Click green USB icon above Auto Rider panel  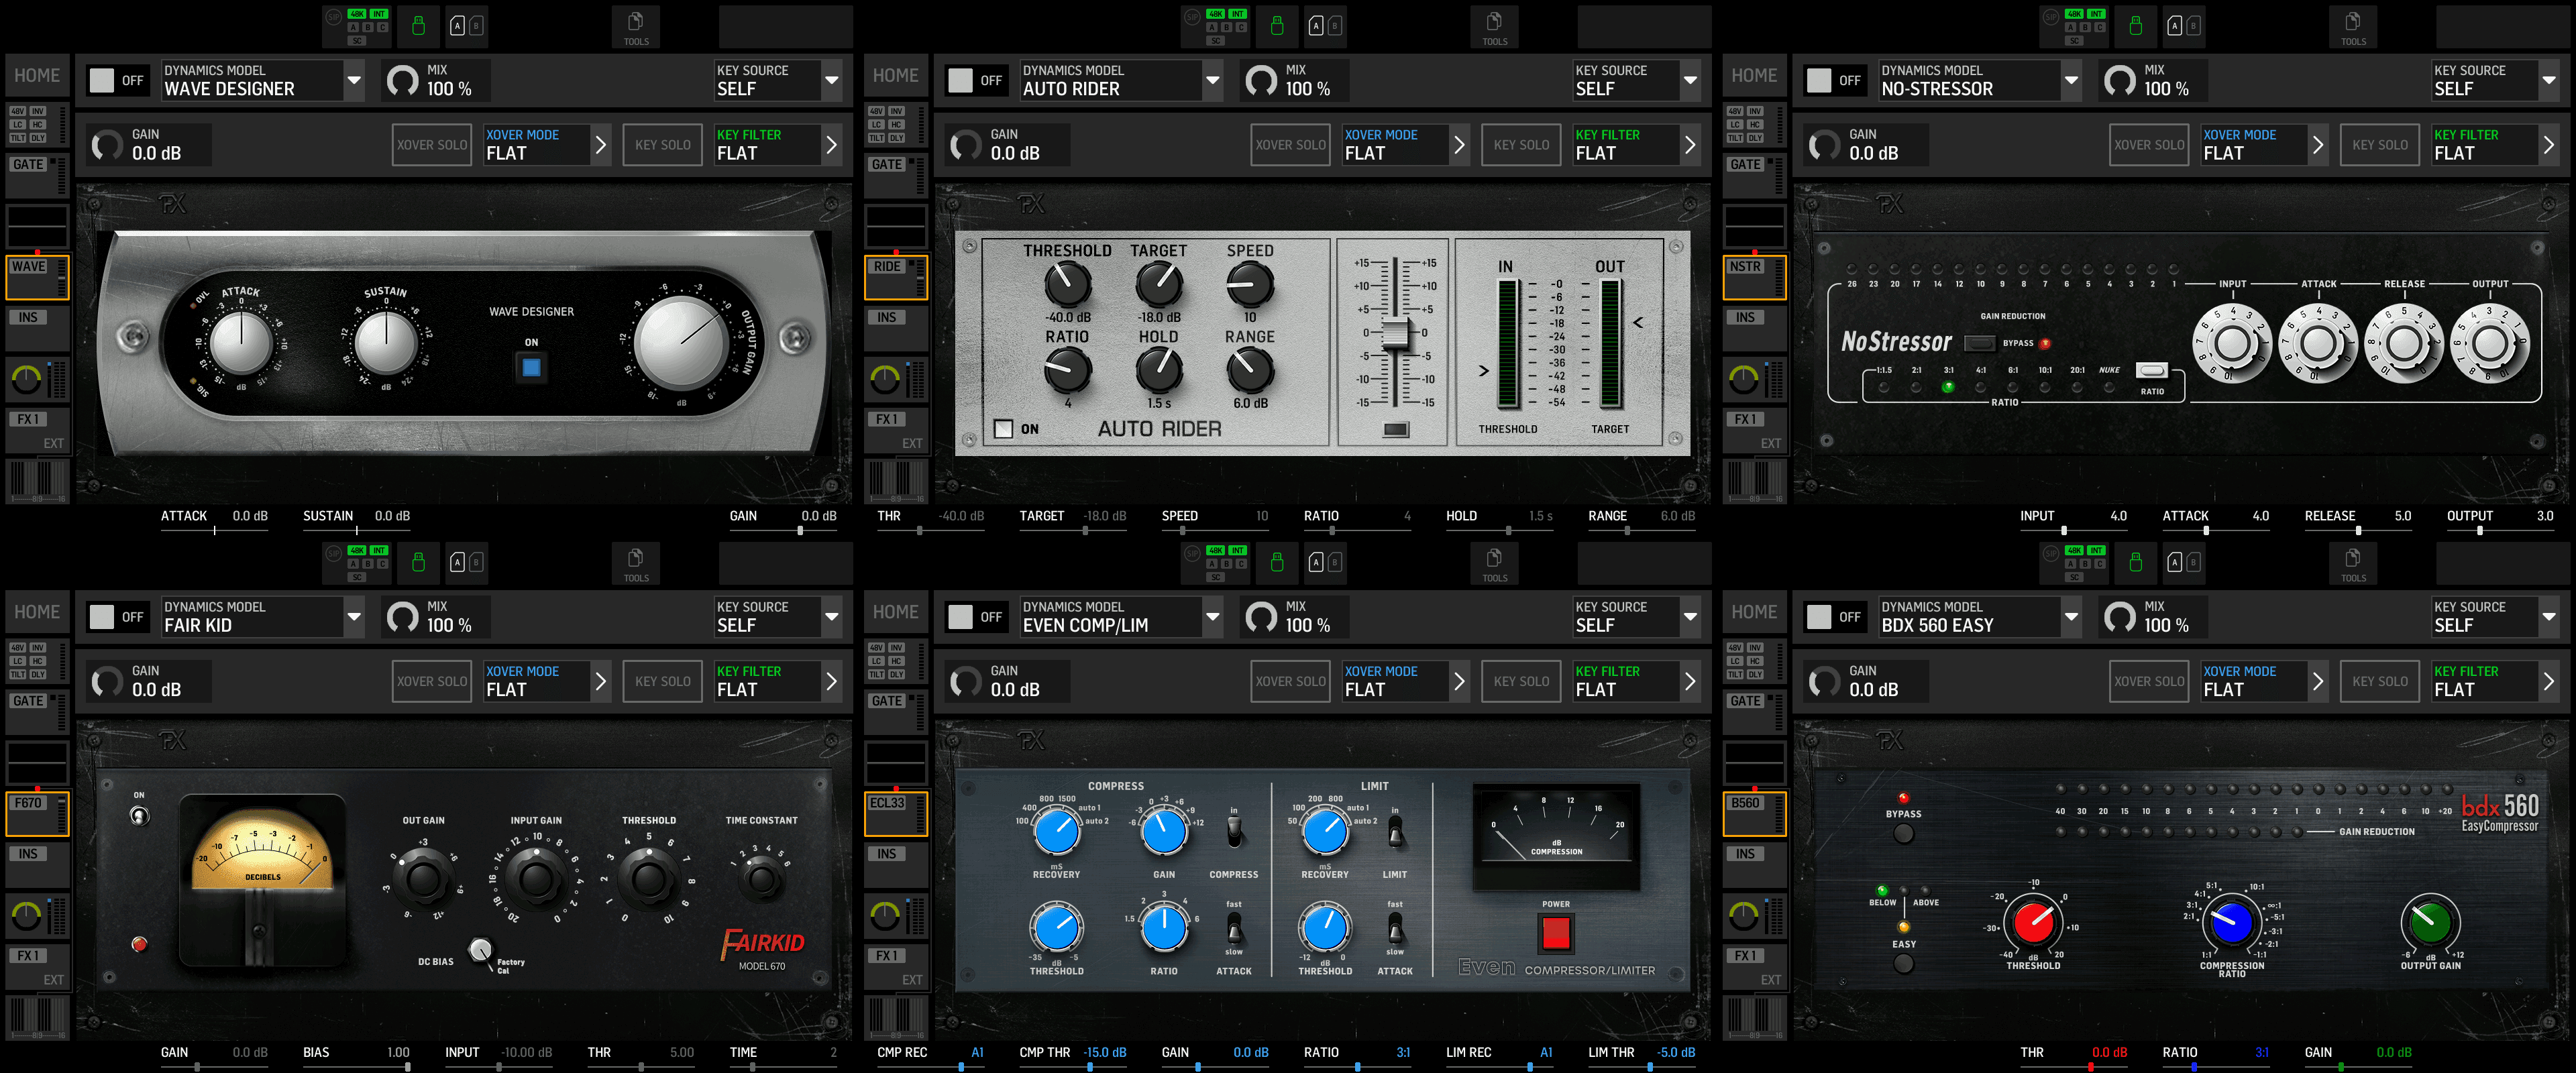1277,26
